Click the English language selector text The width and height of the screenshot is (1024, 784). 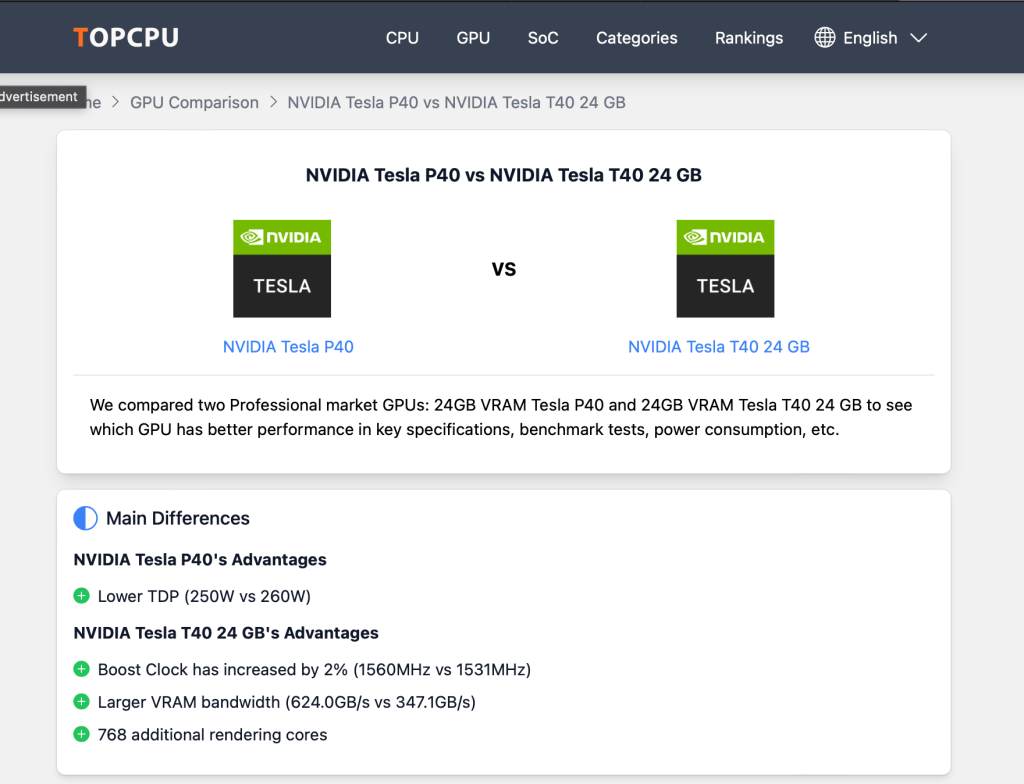pos(870,38)
